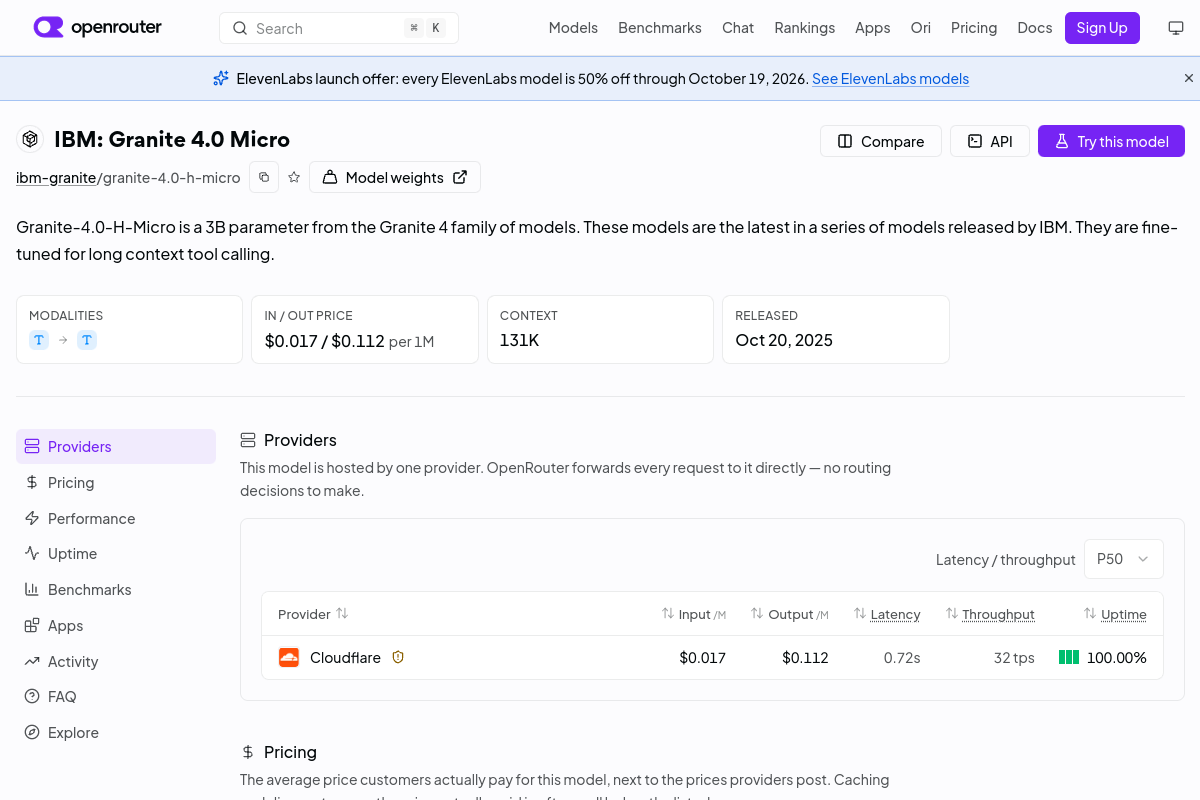Image resolution: width=1200 pixels, height=800 pixels.
Task: Click Try this model
Action: (1111, 141)
